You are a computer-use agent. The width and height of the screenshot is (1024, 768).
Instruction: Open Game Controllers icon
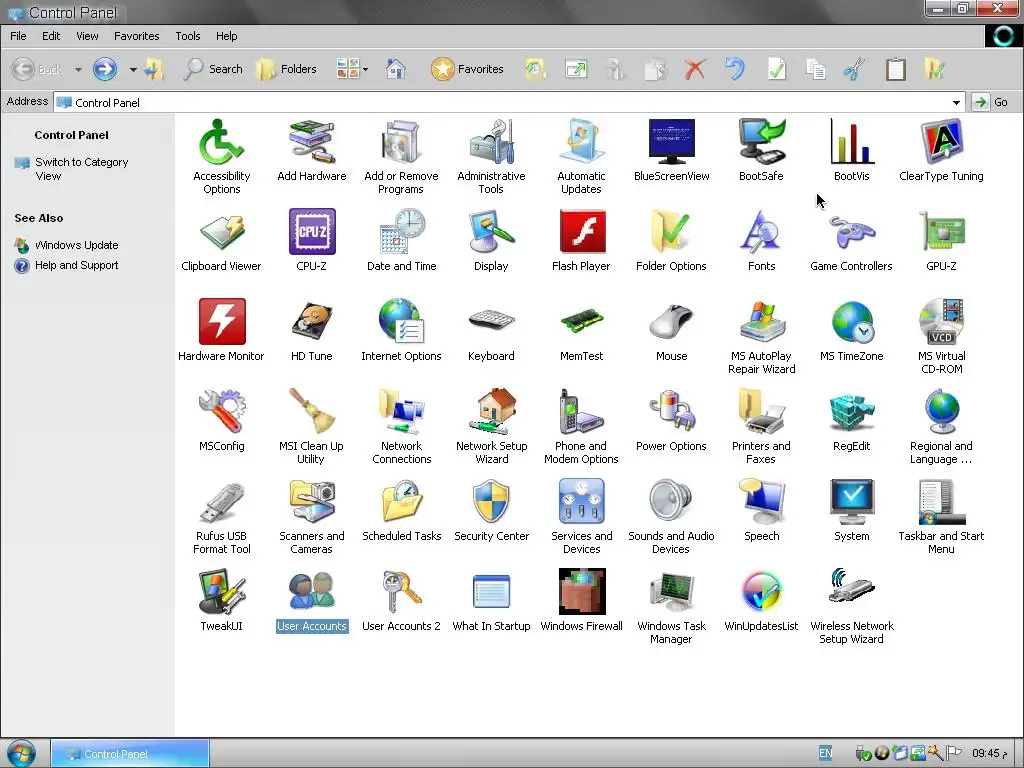[x=852, y=232]
